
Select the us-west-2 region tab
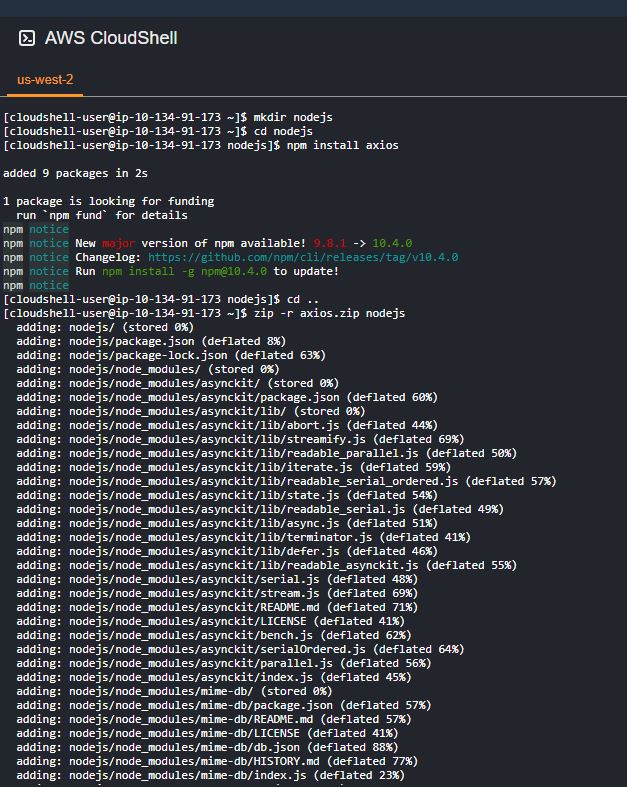(x=45, y=80)
